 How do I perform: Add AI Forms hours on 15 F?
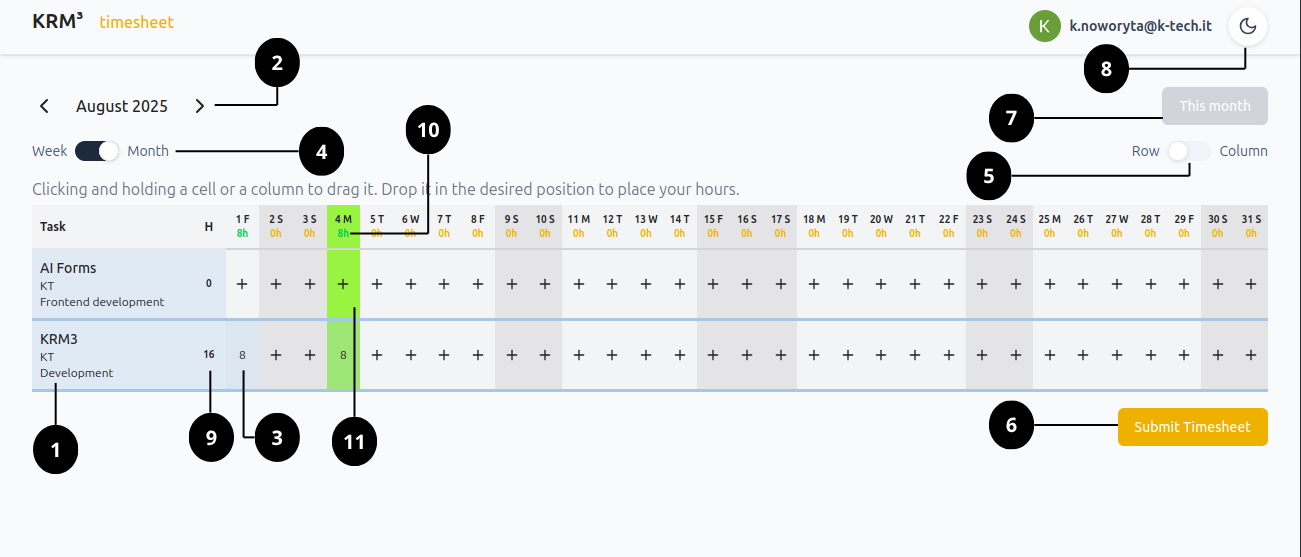coord(713,284)
